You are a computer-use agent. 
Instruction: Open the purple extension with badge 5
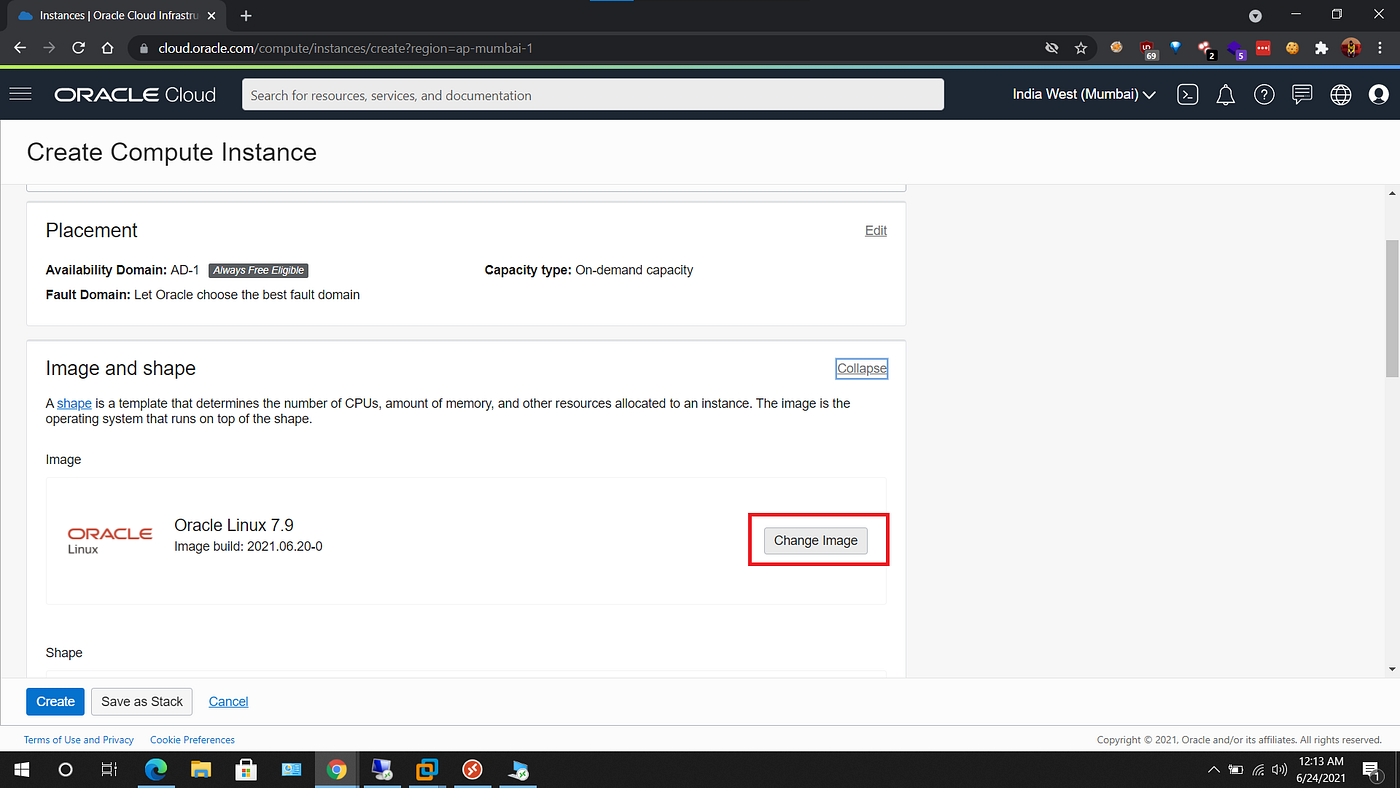point(1236,49)
